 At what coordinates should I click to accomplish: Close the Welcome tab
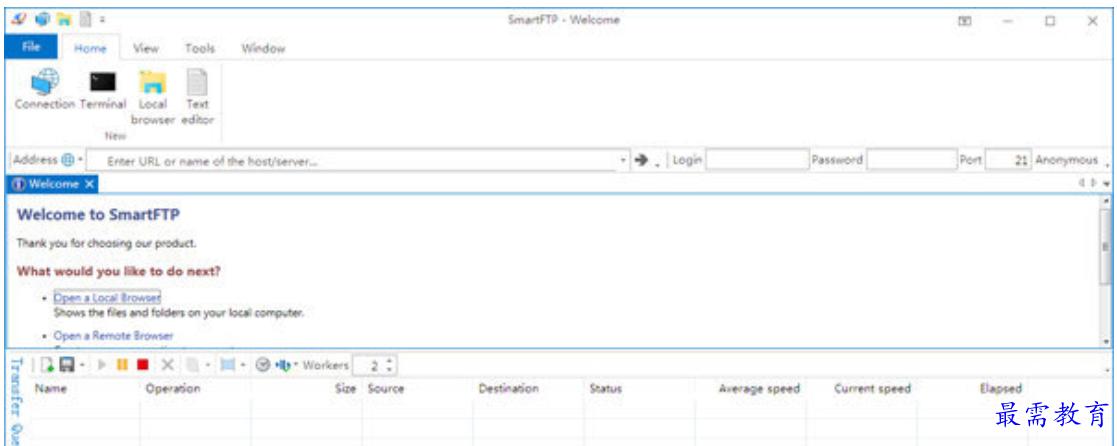pyautogui.click(x=89, y=184)
